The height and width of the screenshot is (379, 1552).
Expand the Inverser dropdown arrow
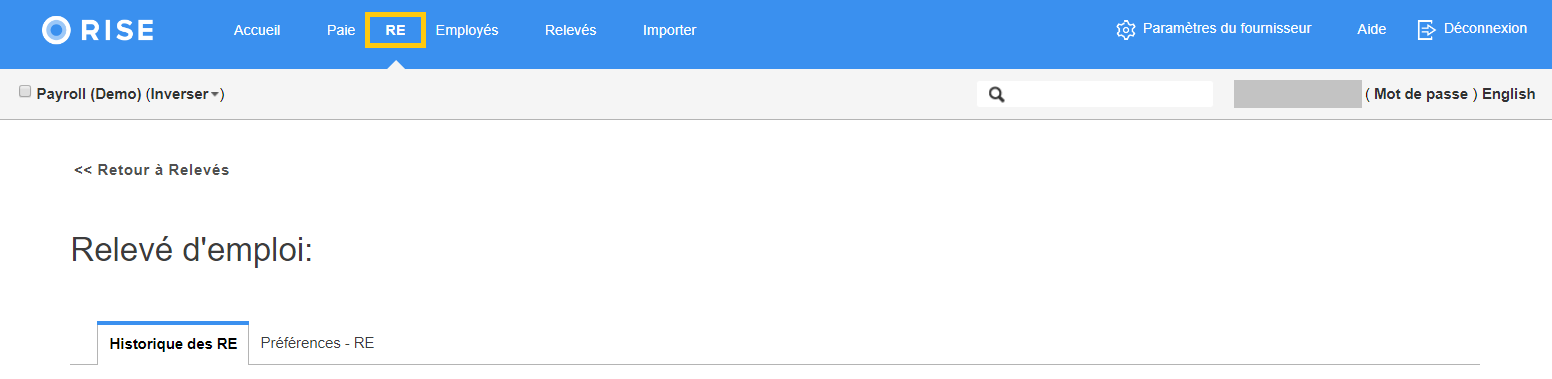click(215, 95)
